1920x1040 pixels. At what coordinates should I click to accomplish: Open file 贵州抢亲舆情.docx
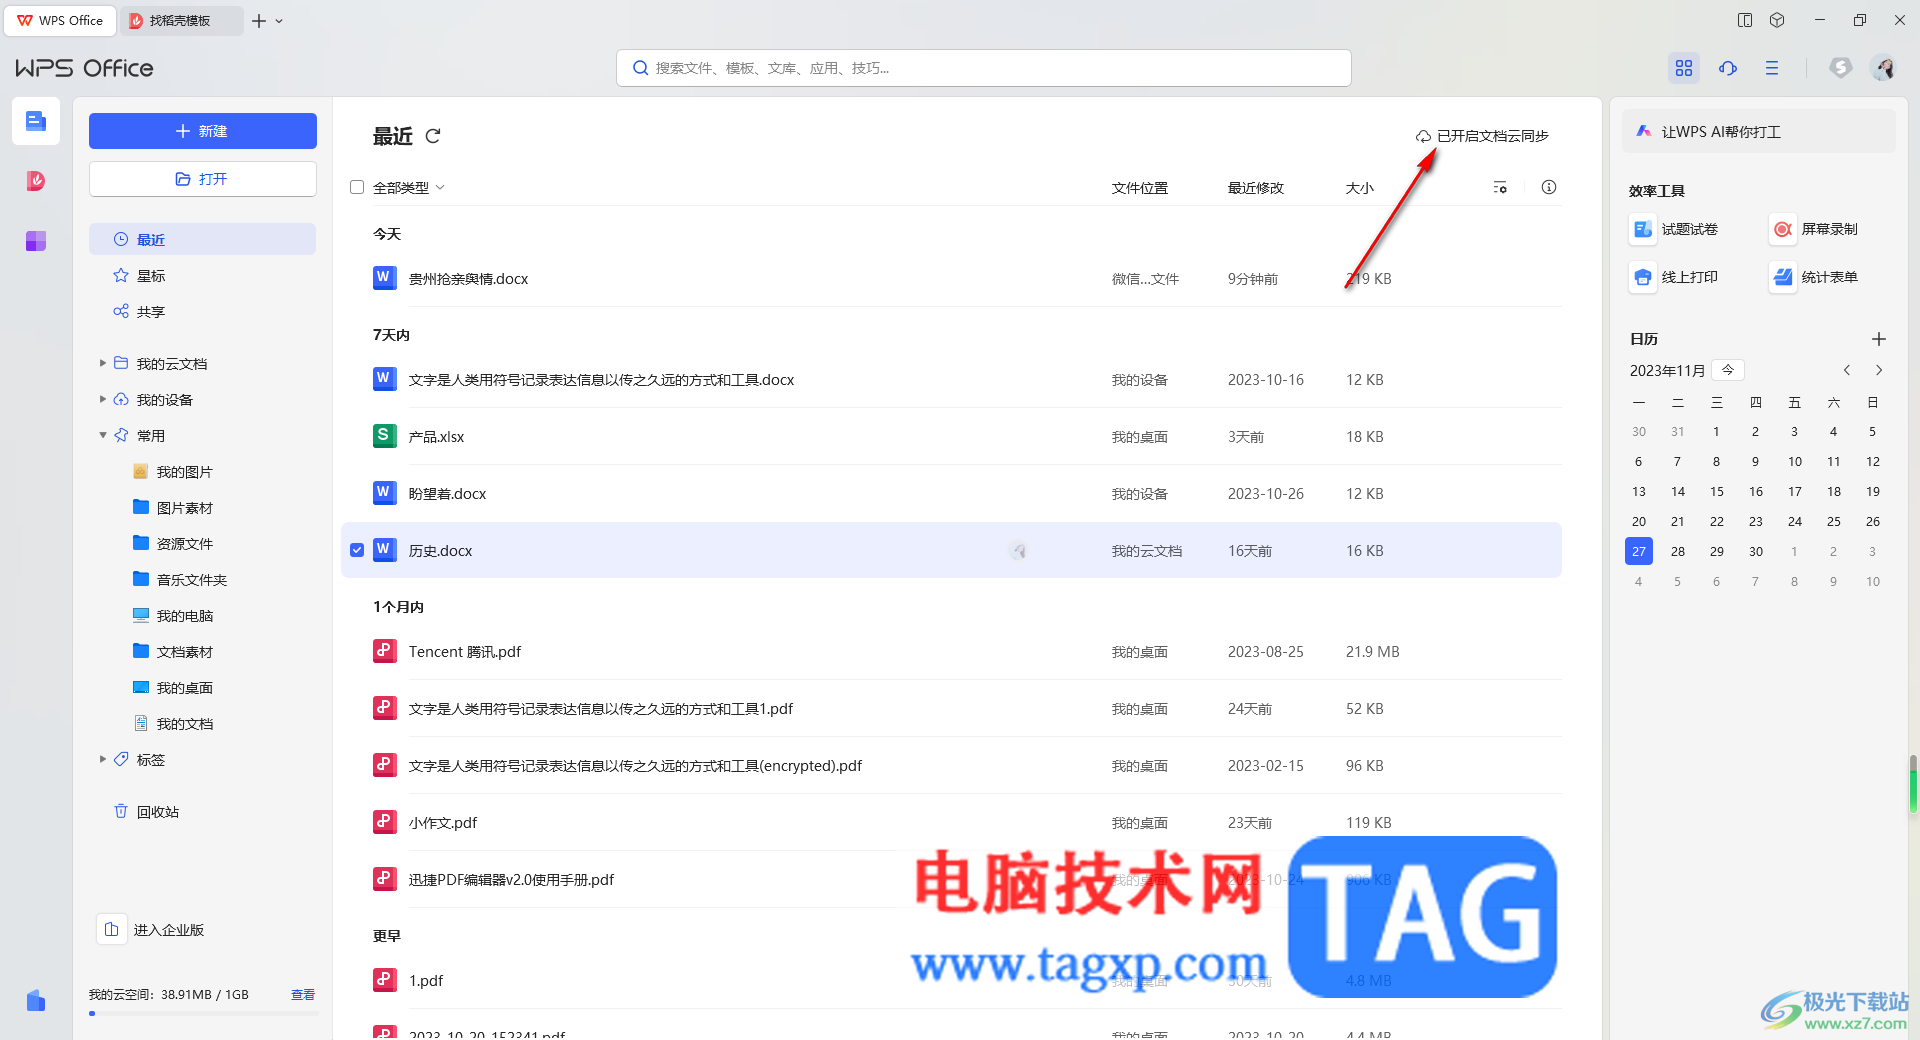coord(468,279)
